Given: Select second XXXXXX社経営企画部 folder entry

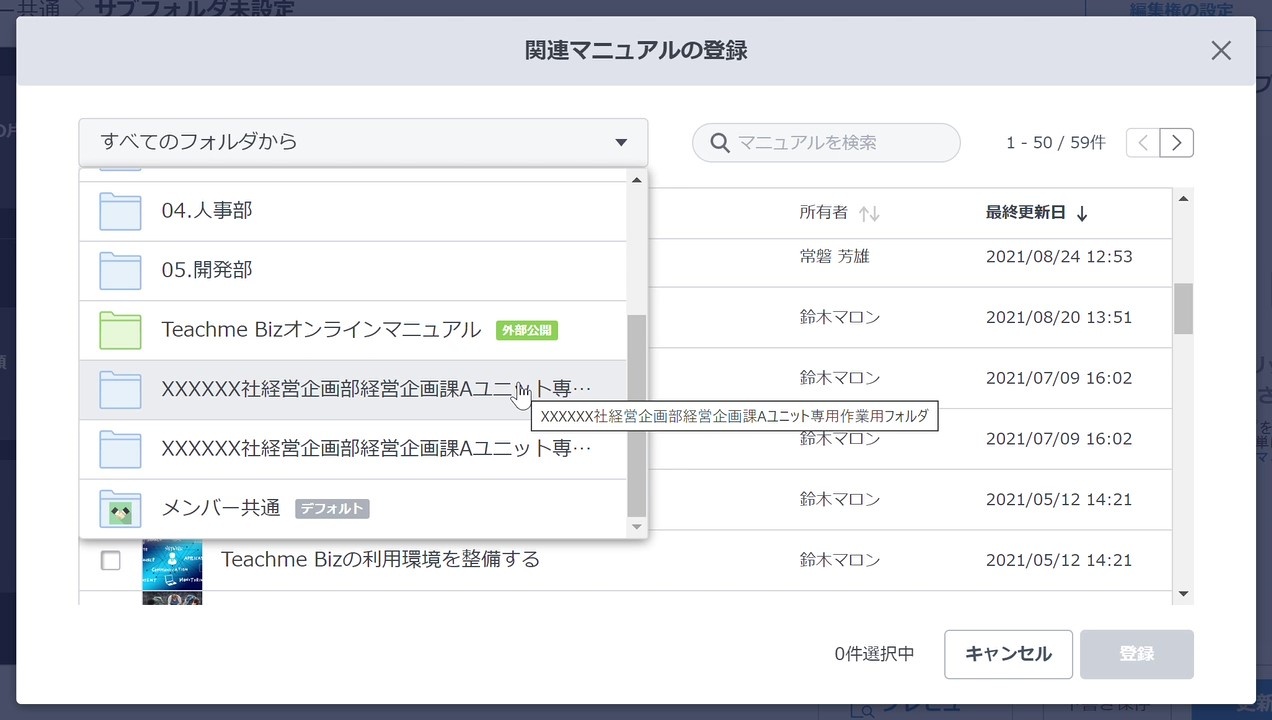Looking at the screenshot, I should point(376,449).
